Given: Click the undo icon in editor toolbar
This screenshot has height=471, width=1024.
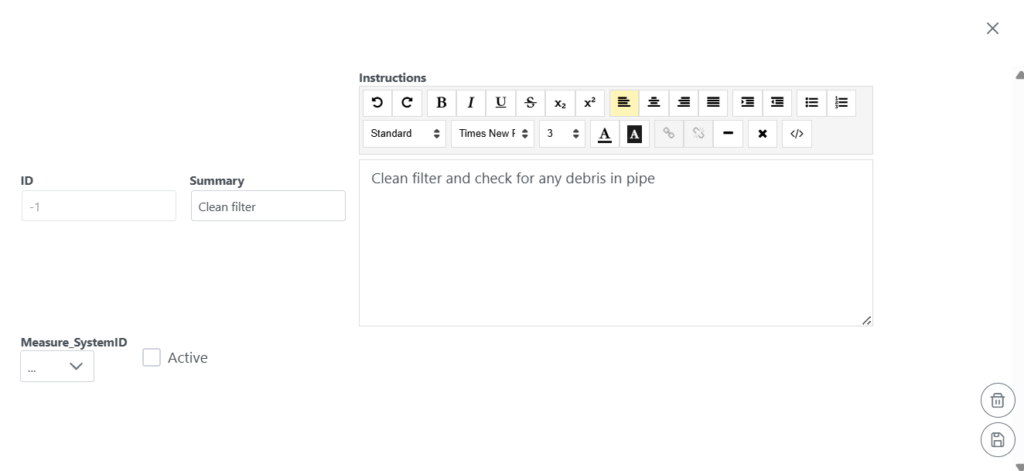Looking at the screenshot, I should [x=377, y=102].
